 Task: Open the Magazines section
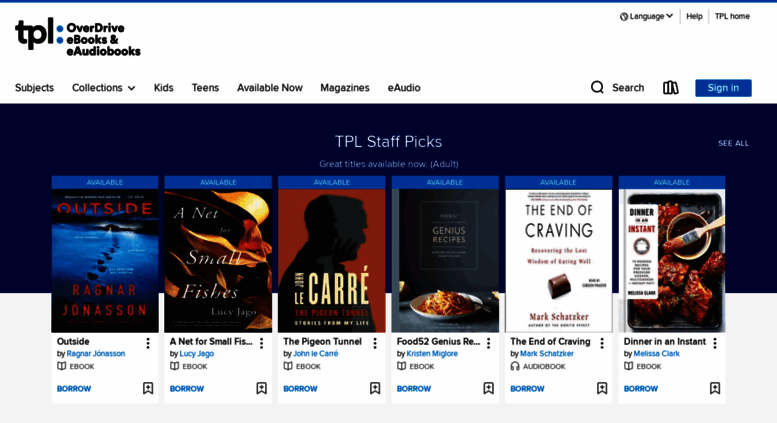(x=345, y=88)
